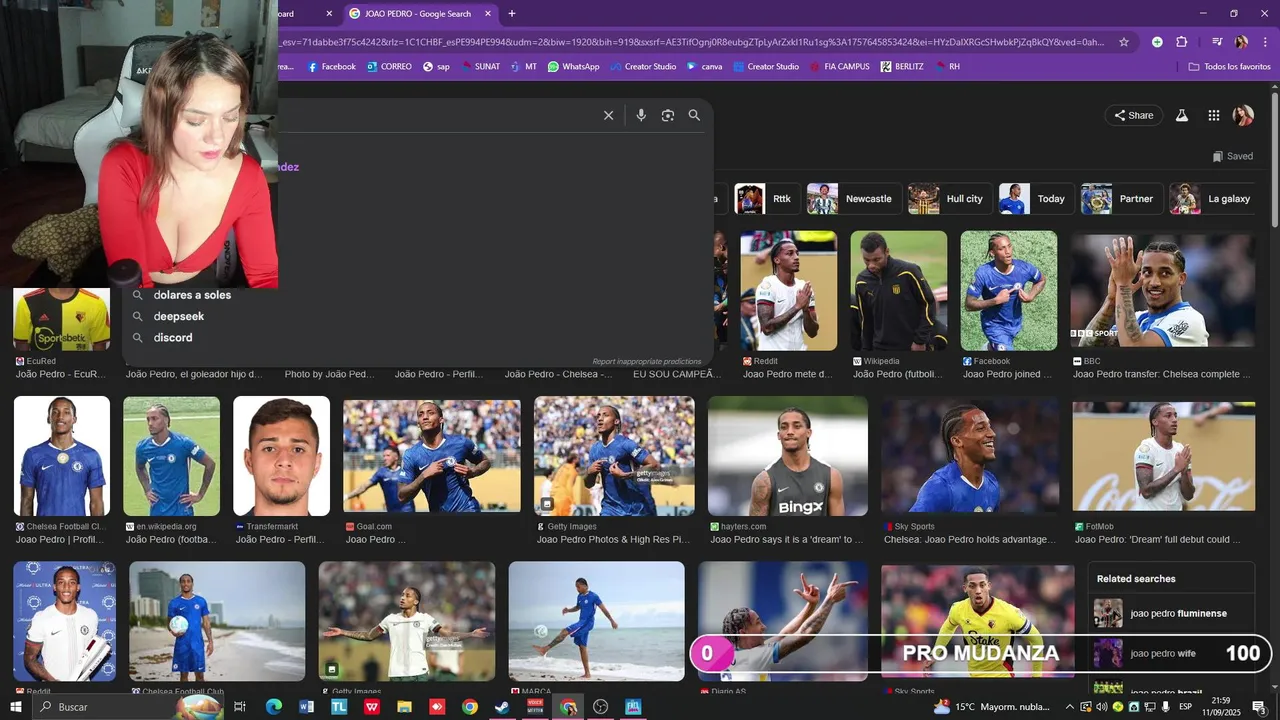Open Todos los favoritos folder
1280x720 pixels.
pos(1229,67)
